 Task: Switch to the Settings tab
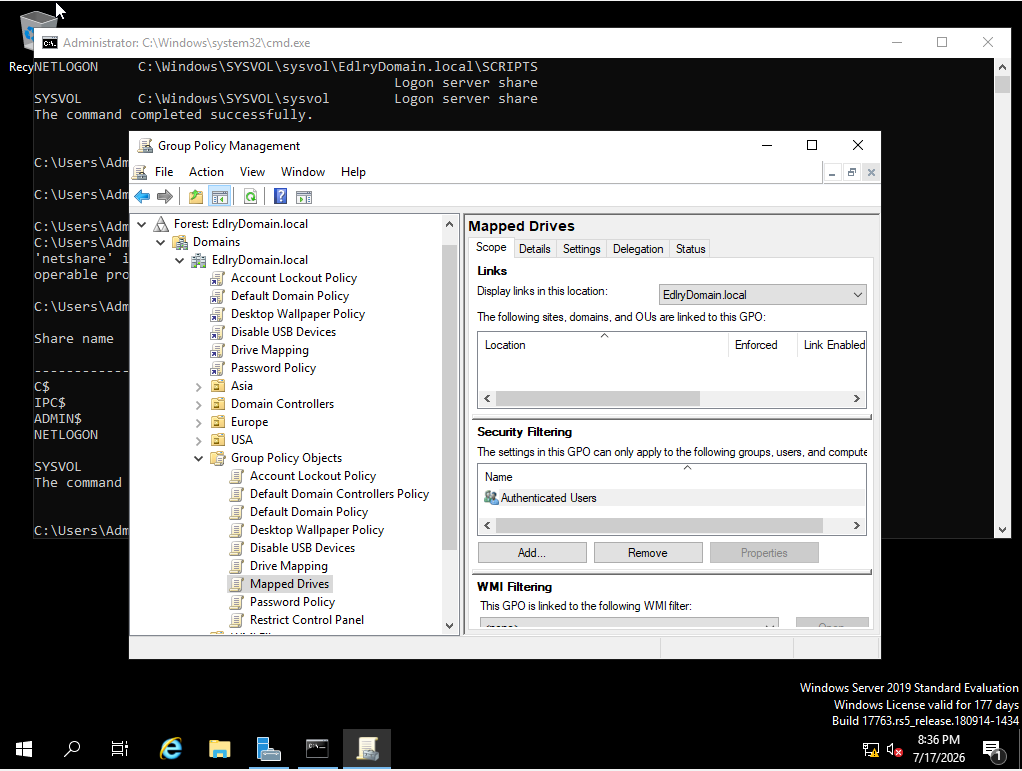pyautogui.click(x=581, y=249)
